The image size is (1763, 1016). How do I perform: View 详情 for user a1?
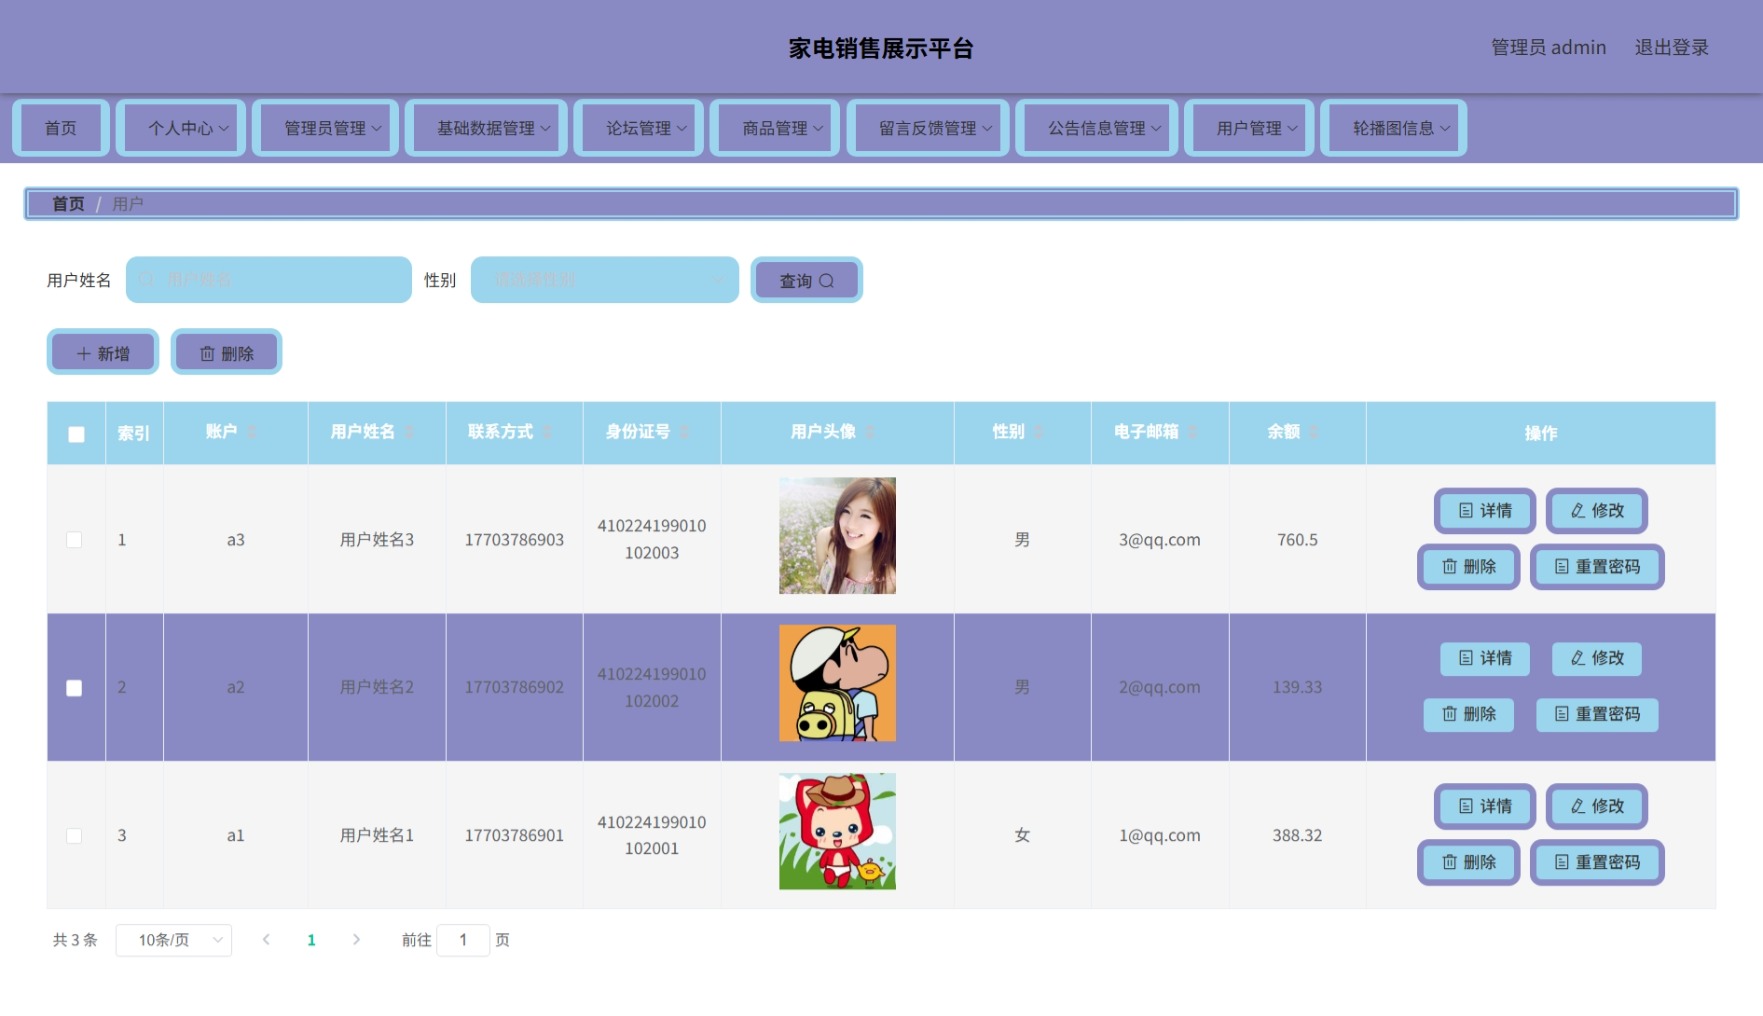(1485, 806)
